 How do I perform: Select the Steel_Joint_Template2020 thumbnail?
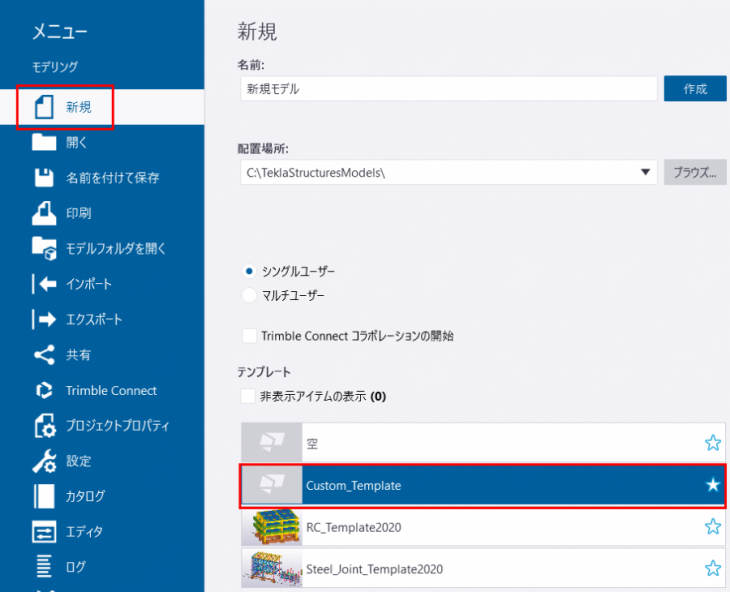pos(272,569)
